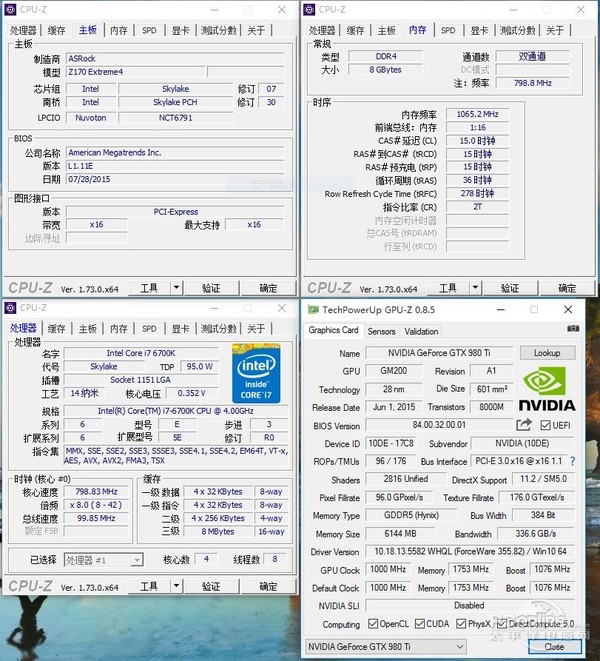Open SPD tab in processor CPU-Z window

pyautogui.click(x=149, y=329)
